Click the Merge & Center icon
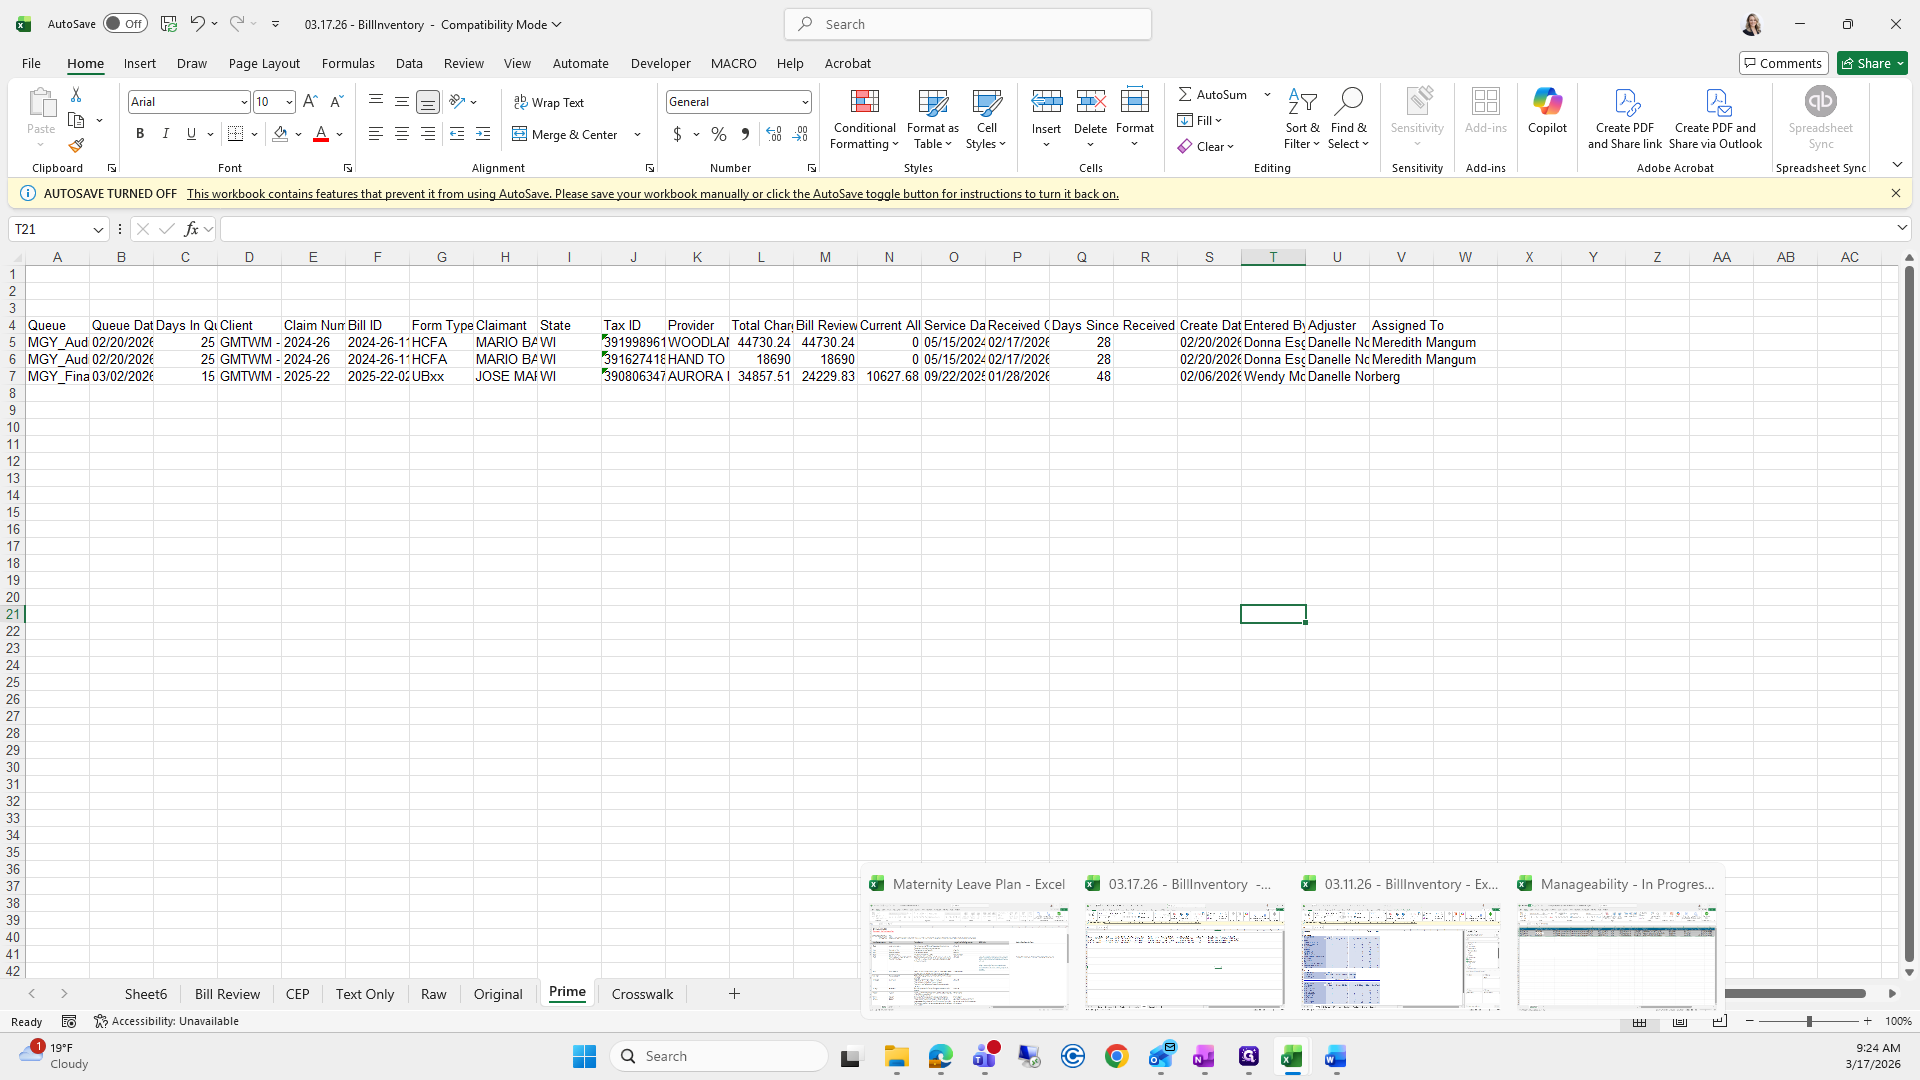1920x1080 pixels. point(565,134)
